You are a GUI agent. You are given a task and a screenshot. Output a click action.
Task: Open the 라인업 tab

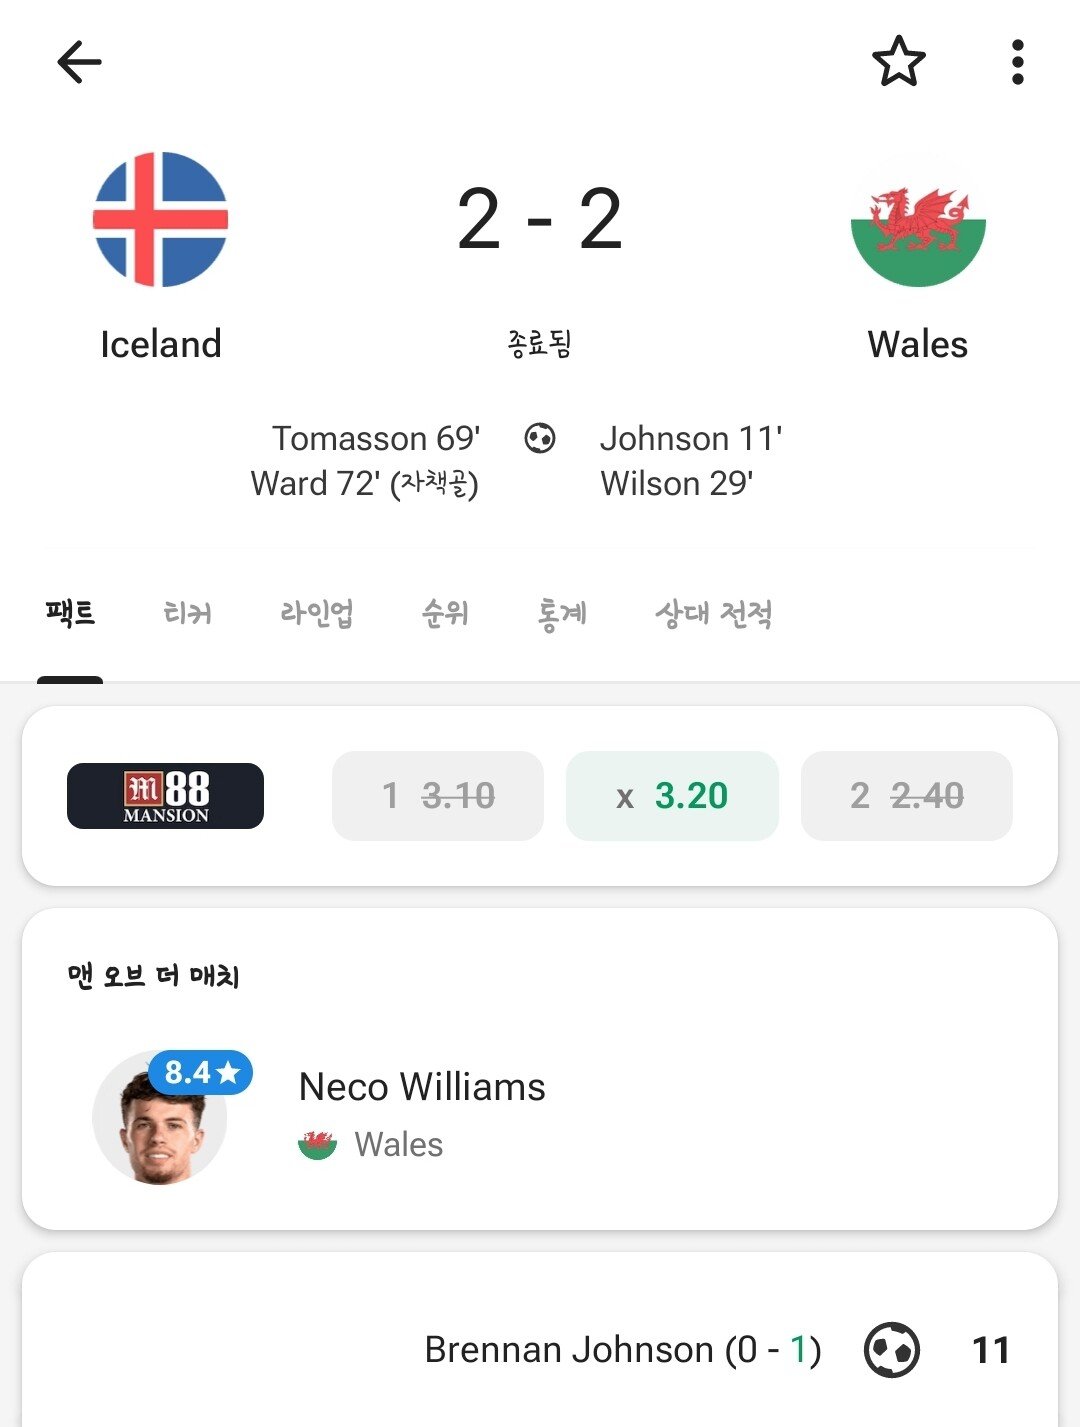pos(316,613)
